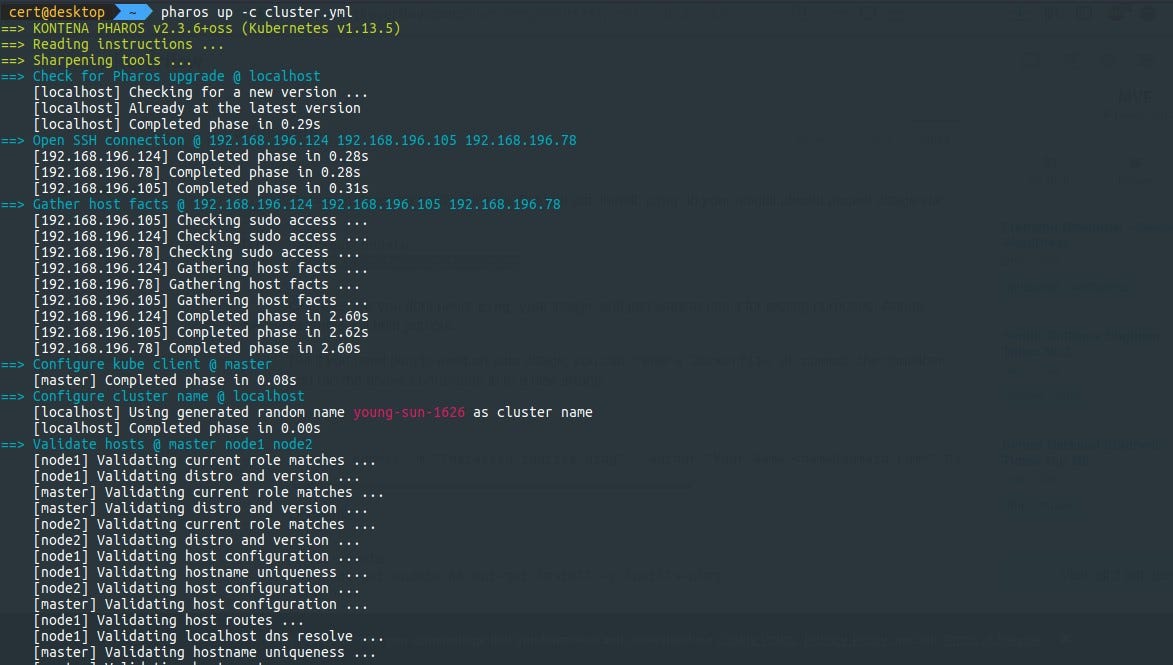Click '[master] Validating distro and version ...'
Image resolution: width=1173 pixels, height=665 pixels.
pos(200,509)
